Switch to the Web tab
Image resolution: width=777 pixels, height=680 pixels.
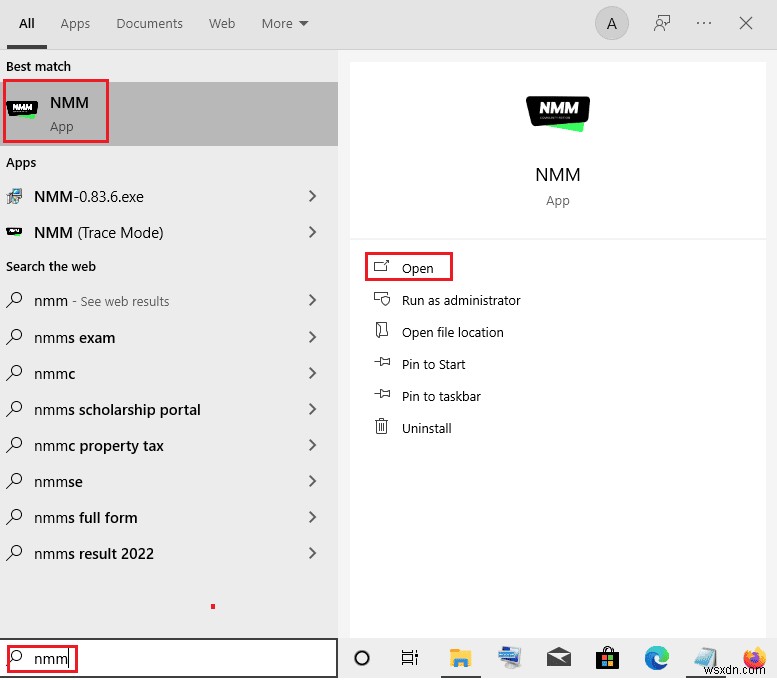point(222,23)
